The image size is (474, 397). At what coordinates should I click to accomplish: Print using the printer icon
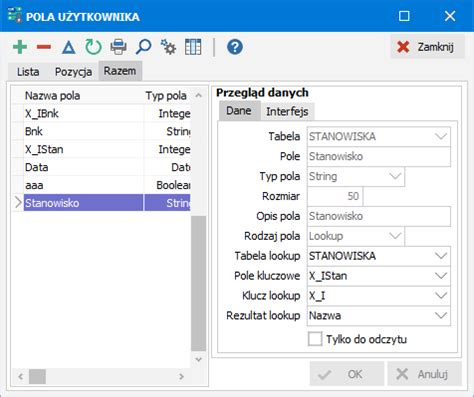(x=118, y=47)
